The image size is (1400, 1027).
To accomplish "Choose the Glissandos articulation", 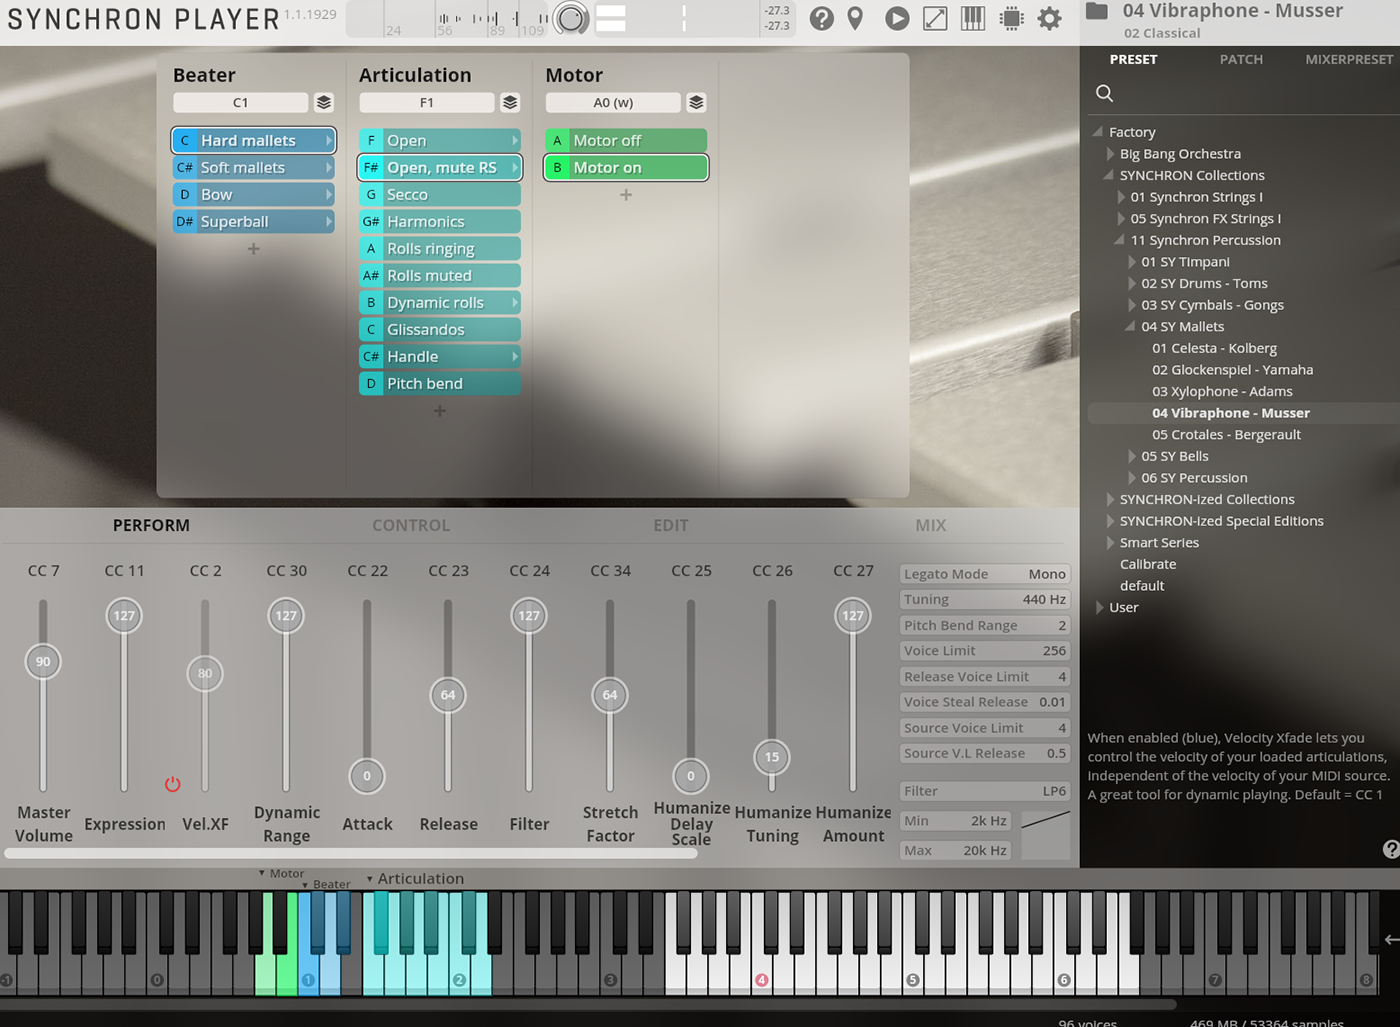I will tap(437, 329).
